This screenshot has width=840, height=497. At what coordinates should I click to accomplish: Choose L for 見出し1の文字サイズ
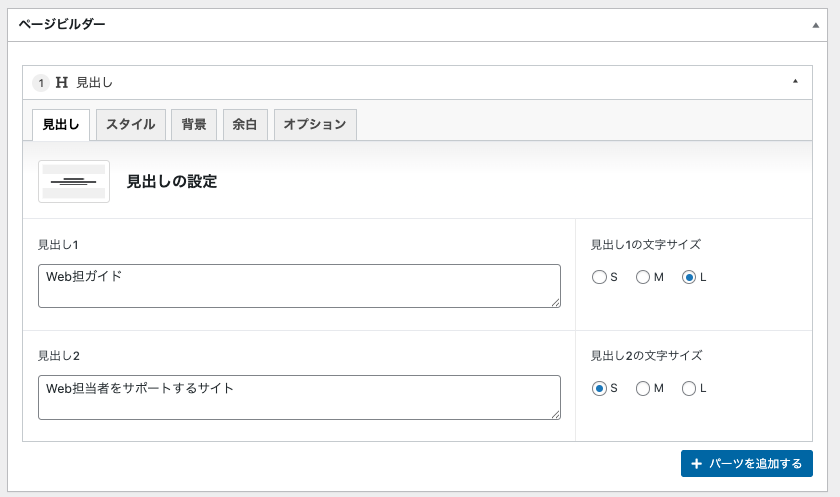(x=688, y=277)
